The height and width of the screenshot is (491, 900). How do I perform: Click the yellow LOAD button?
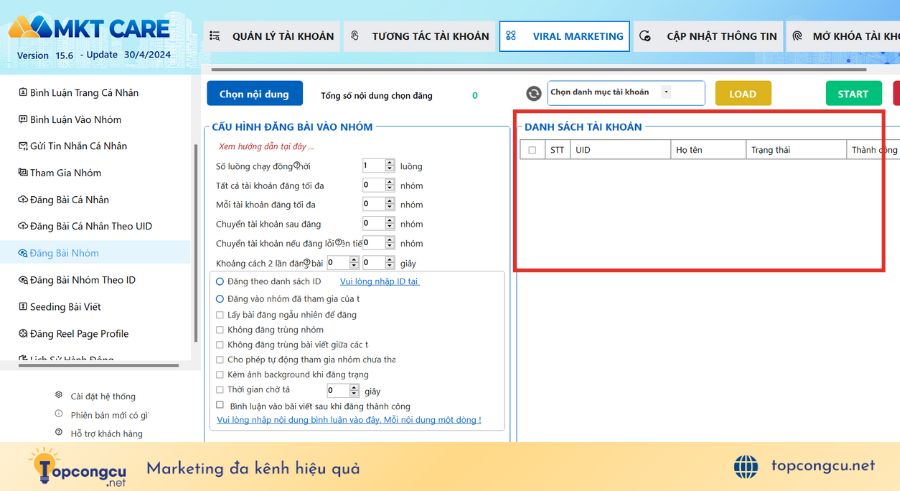pos(743,94)
